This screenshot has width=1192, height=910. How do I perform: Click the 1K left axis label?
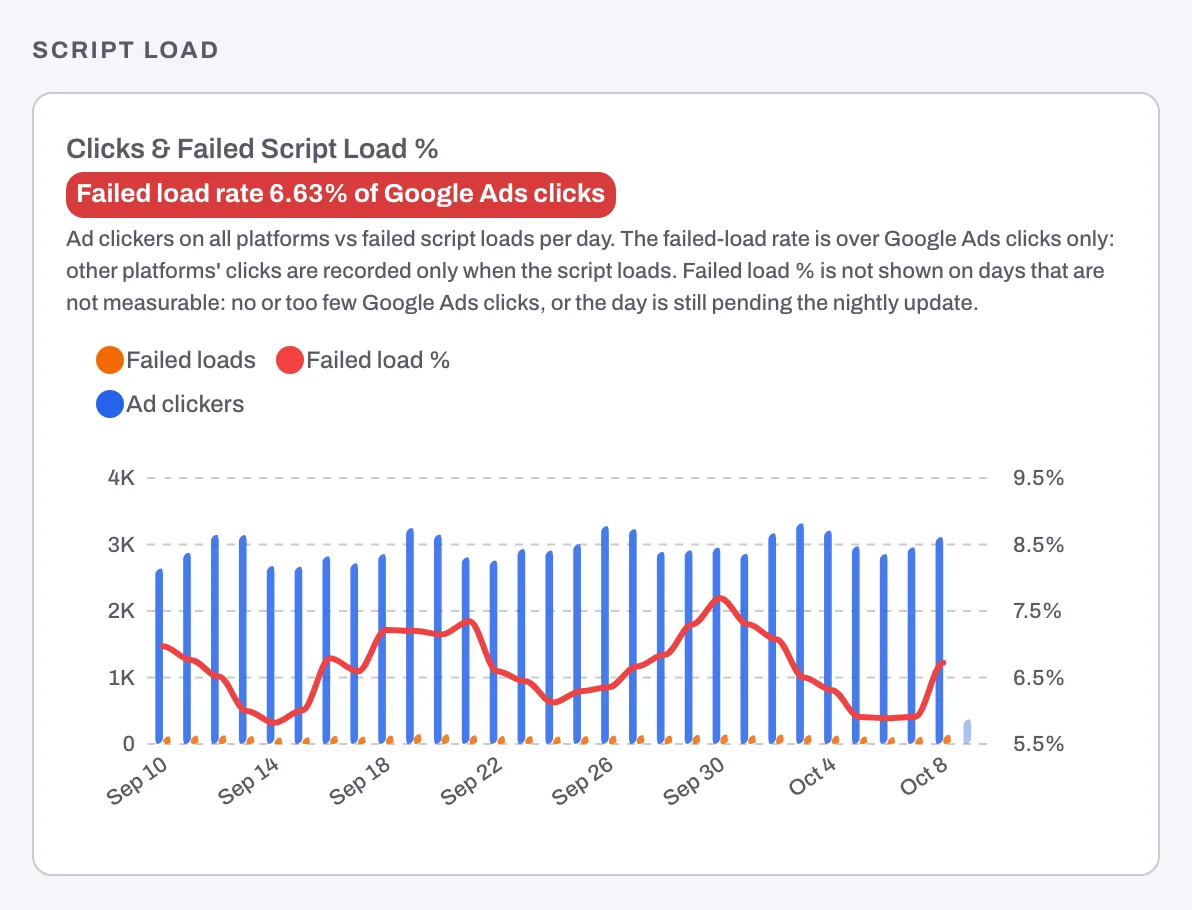tap(121, 677)
